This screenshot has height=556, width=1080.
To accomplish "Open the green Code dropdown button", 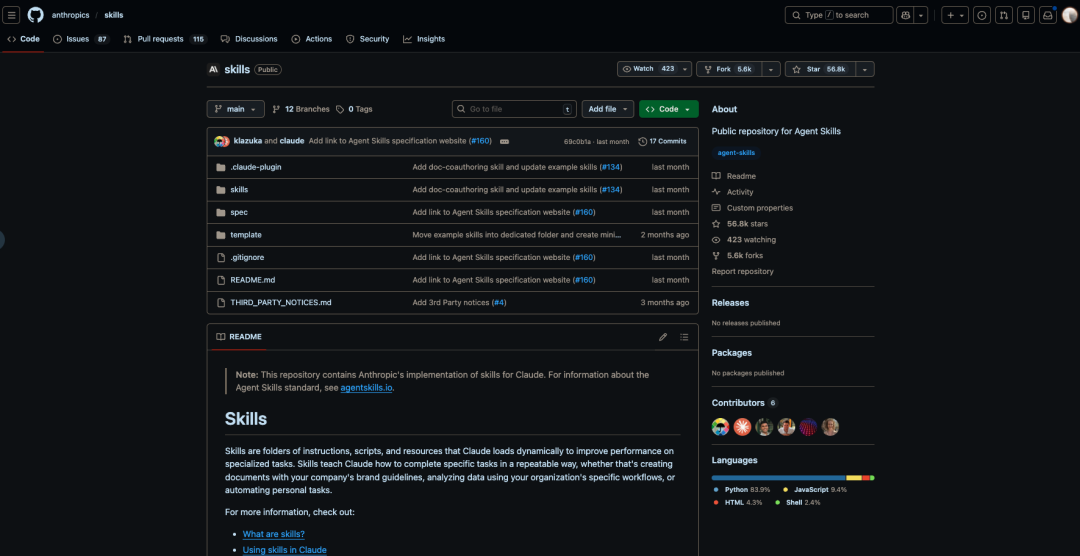I will [x=669, y=109].
